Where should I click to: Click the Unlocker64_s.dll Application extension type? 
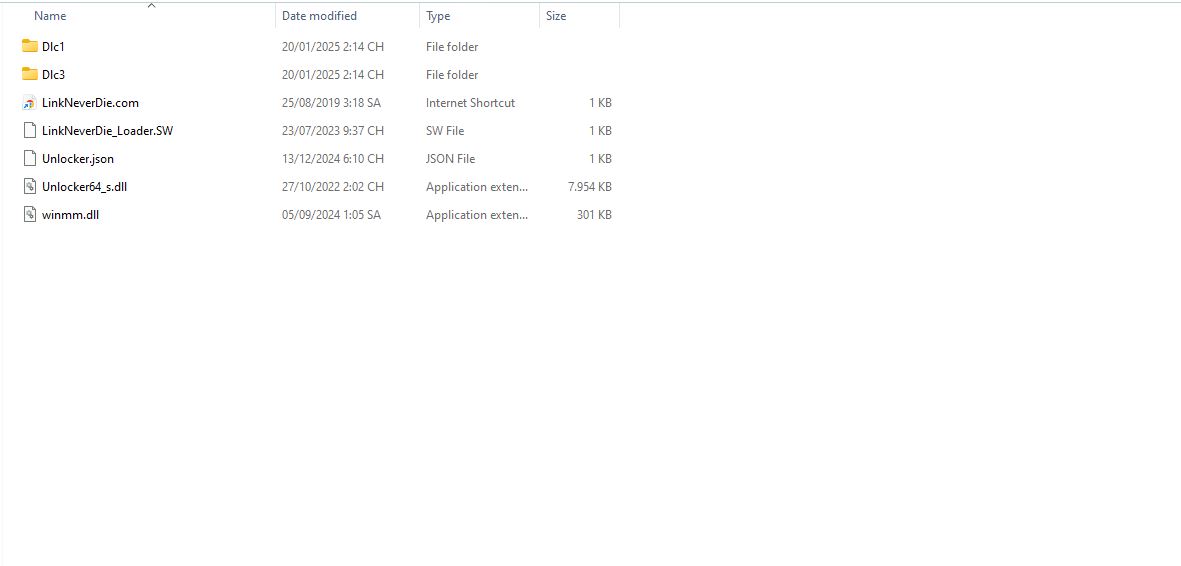coord(477,187)
